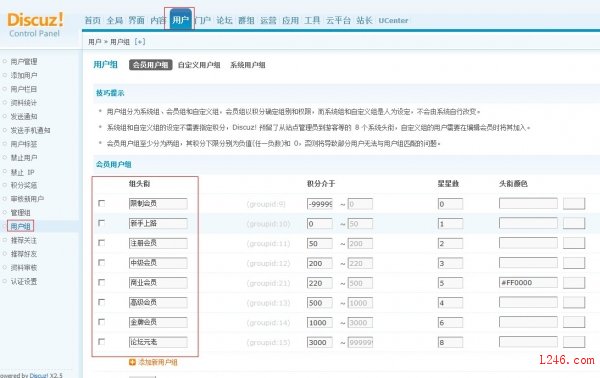The width and height of the screenshot is (600, 378).
Task: Open 推荐关注 in the sidebar
Action: pyautogui.click(x=24, y=240)
